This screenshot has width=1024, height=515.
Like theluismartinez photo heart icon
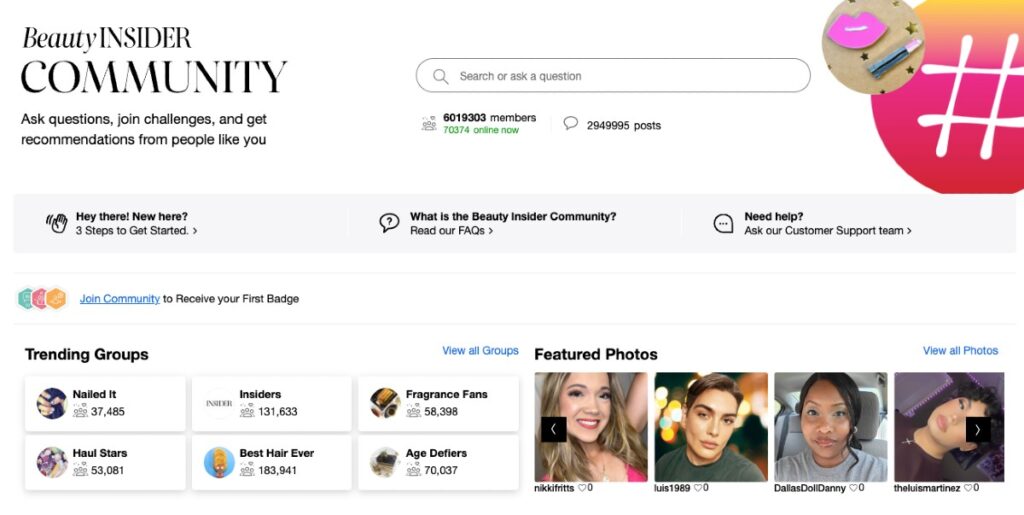click(x=968, y=488)
